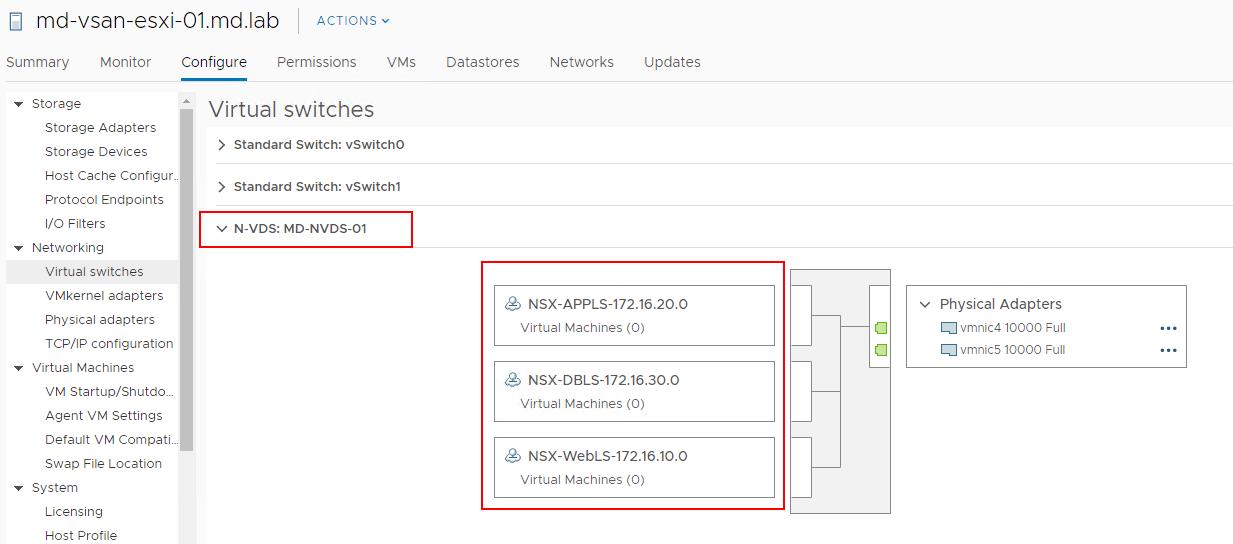Collapse the Networking tree section
Image resolution: width=1233 pixels, height=544 pixels.
coord(18,248)
